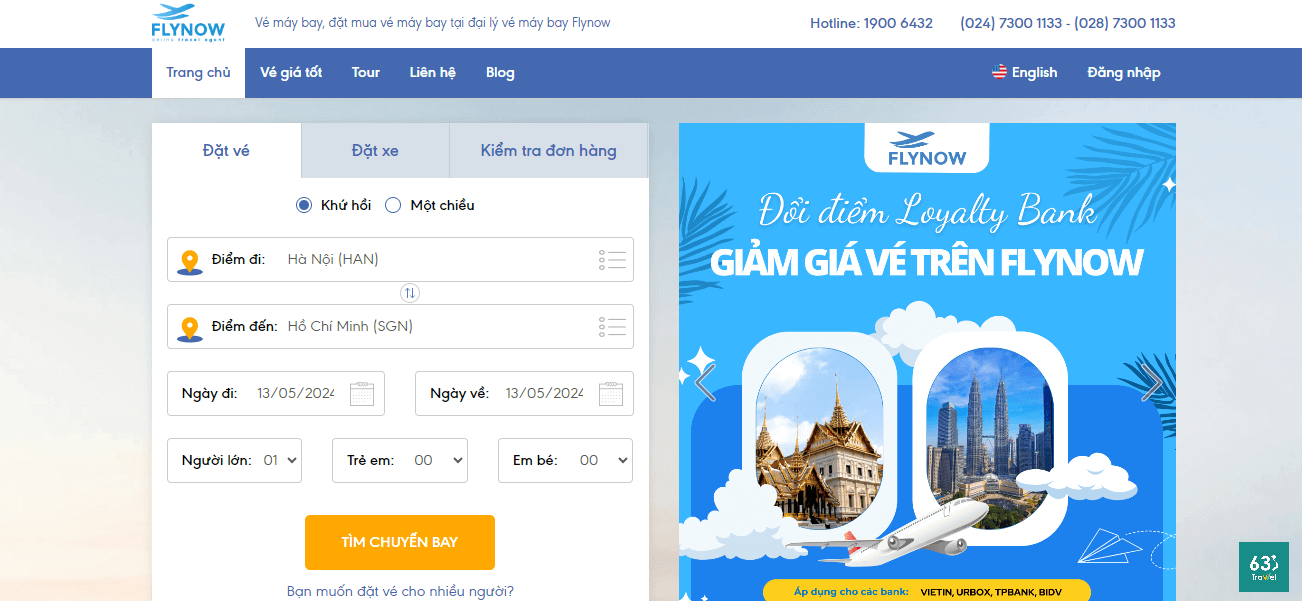Select the Khứ hồi radio button

point(303,204)
